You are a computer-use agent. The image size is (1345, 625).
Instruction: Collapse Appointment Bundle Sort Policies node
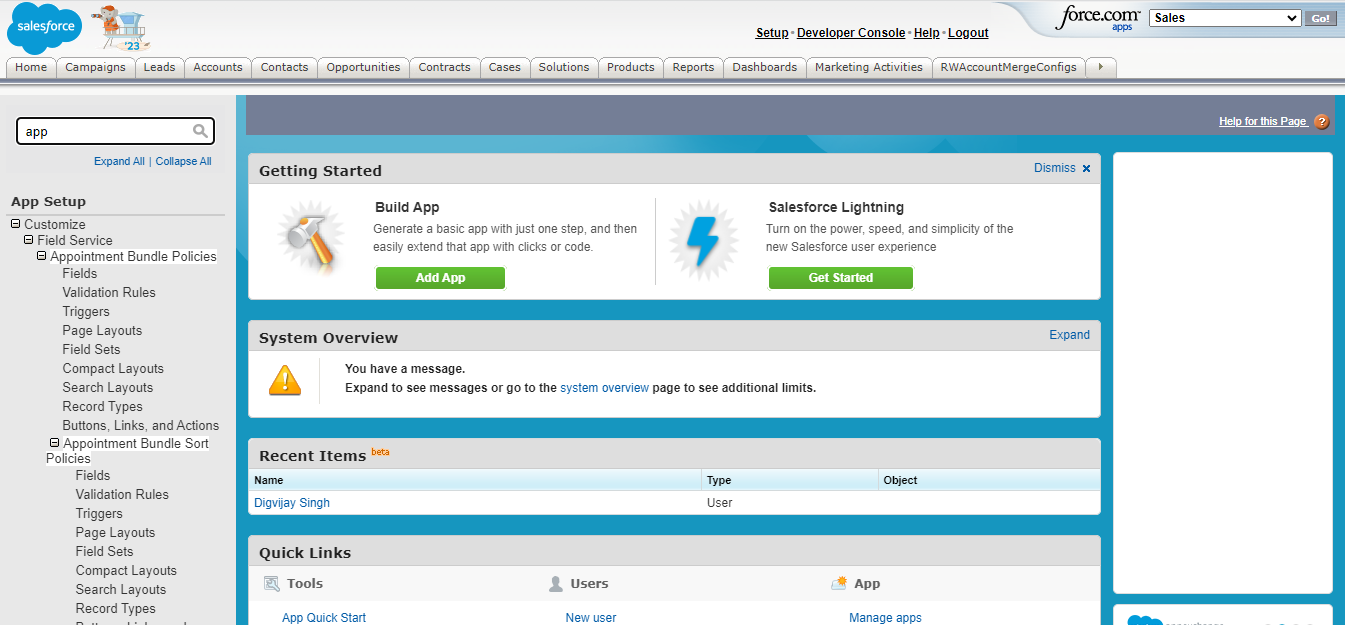pos(55,443)
